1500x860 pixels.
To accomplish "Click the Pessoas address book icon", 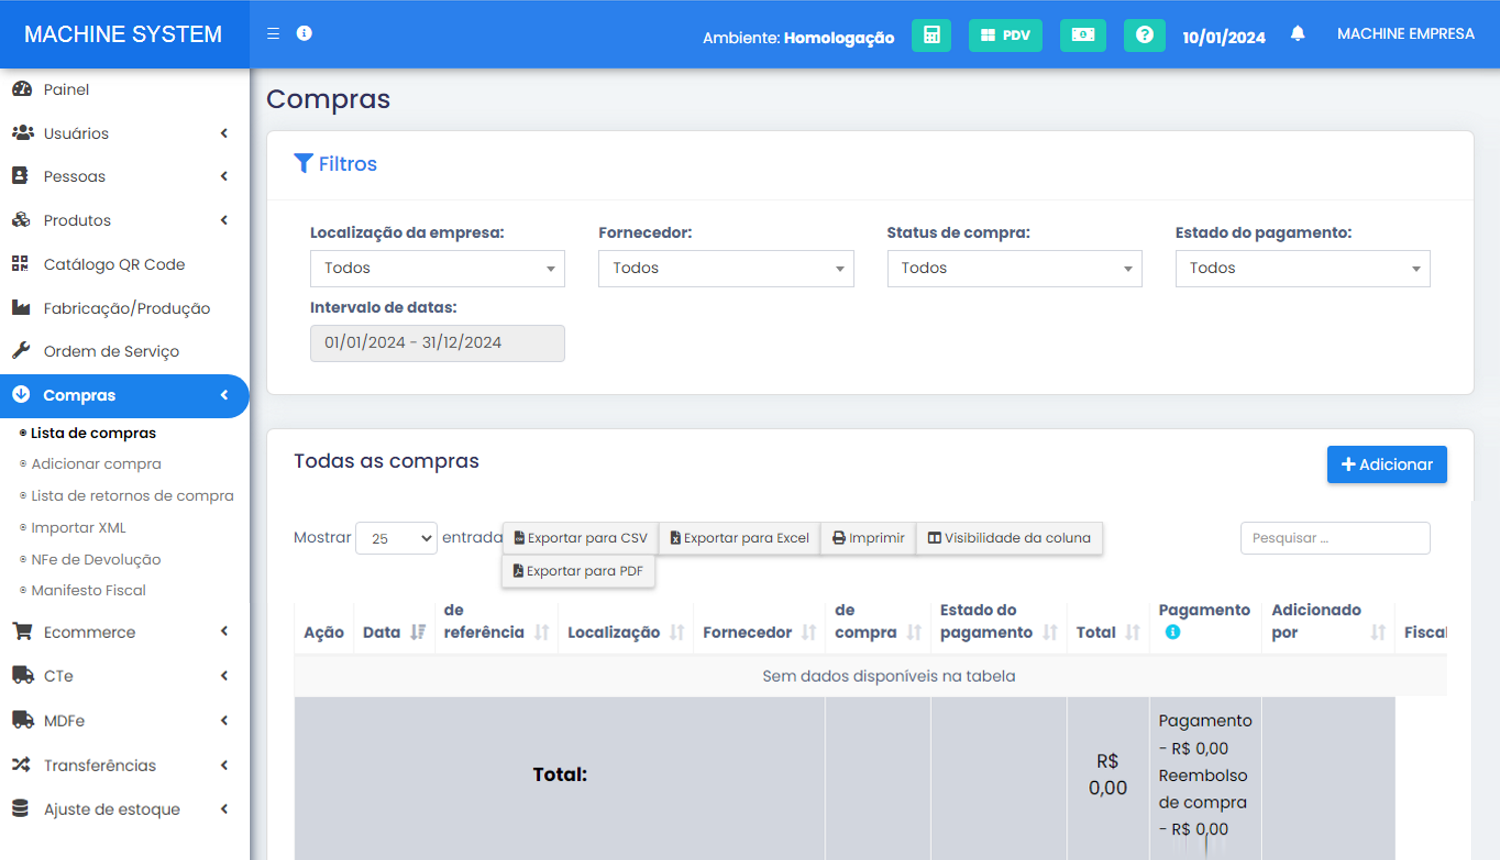I will coord(20,176).
